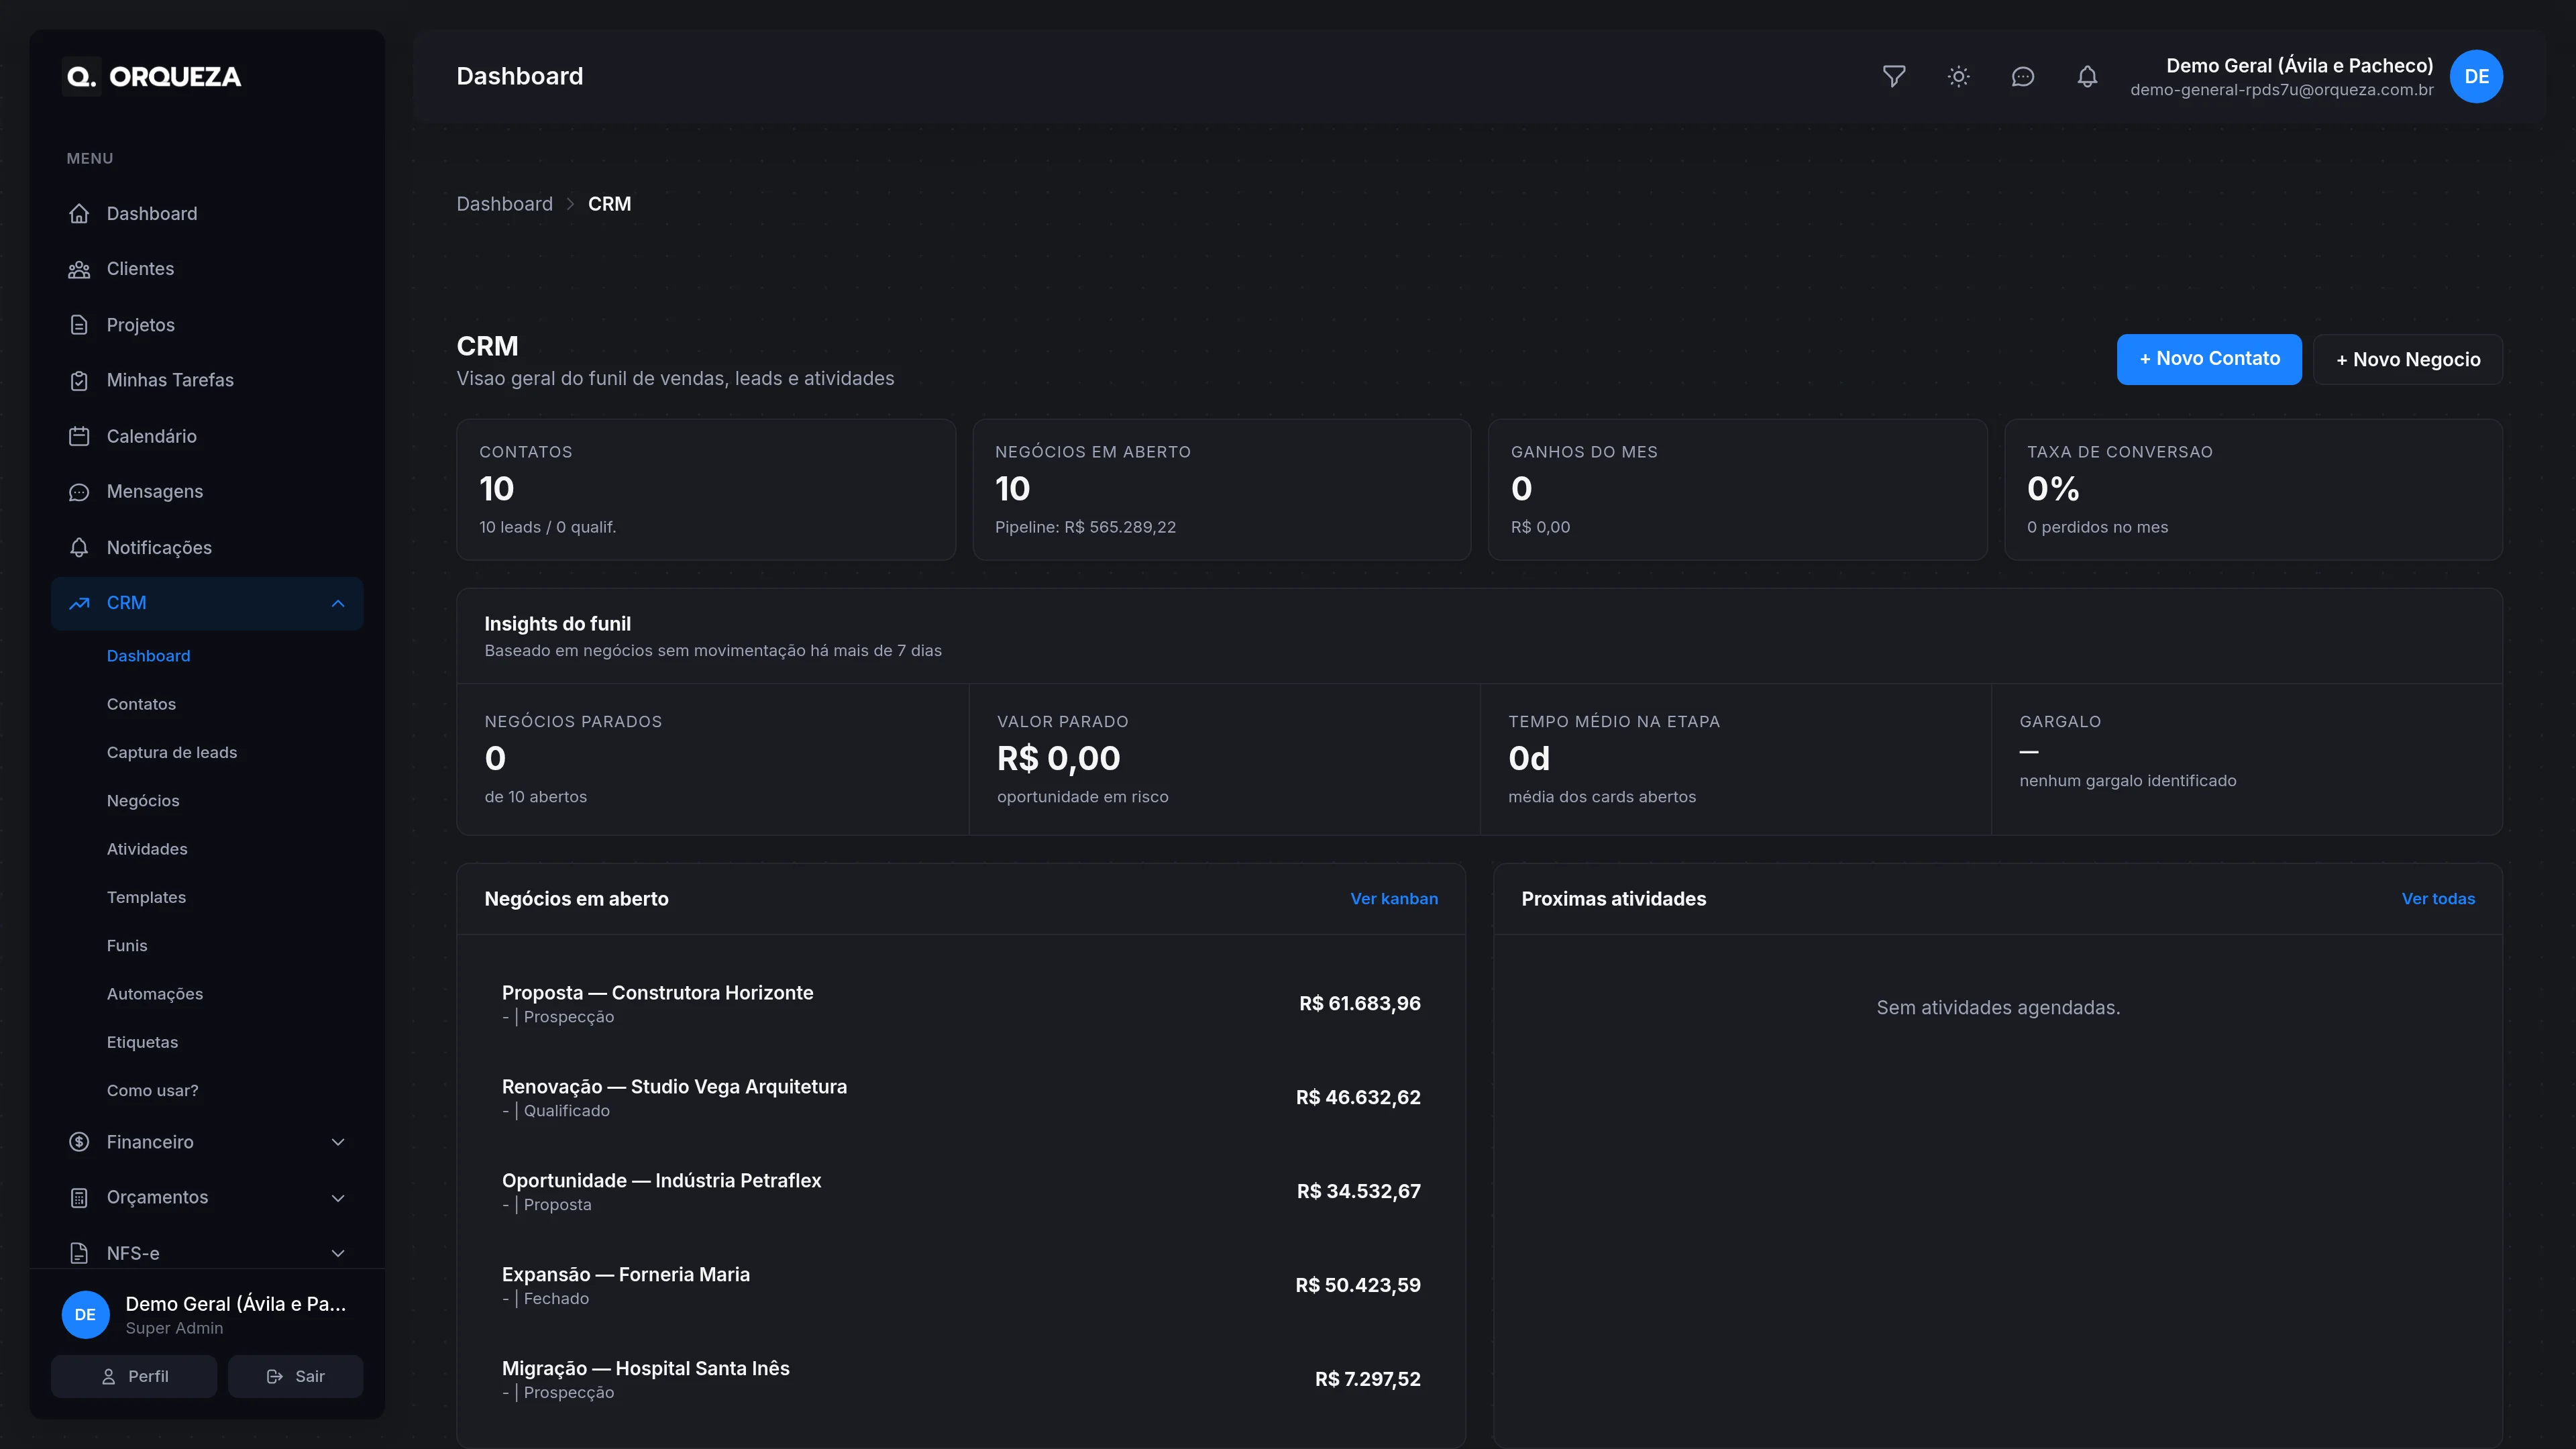Viewport: 2576px width, 1449px height.
Task: Click the + Novo Contato button
Action: coord(2209,359)
